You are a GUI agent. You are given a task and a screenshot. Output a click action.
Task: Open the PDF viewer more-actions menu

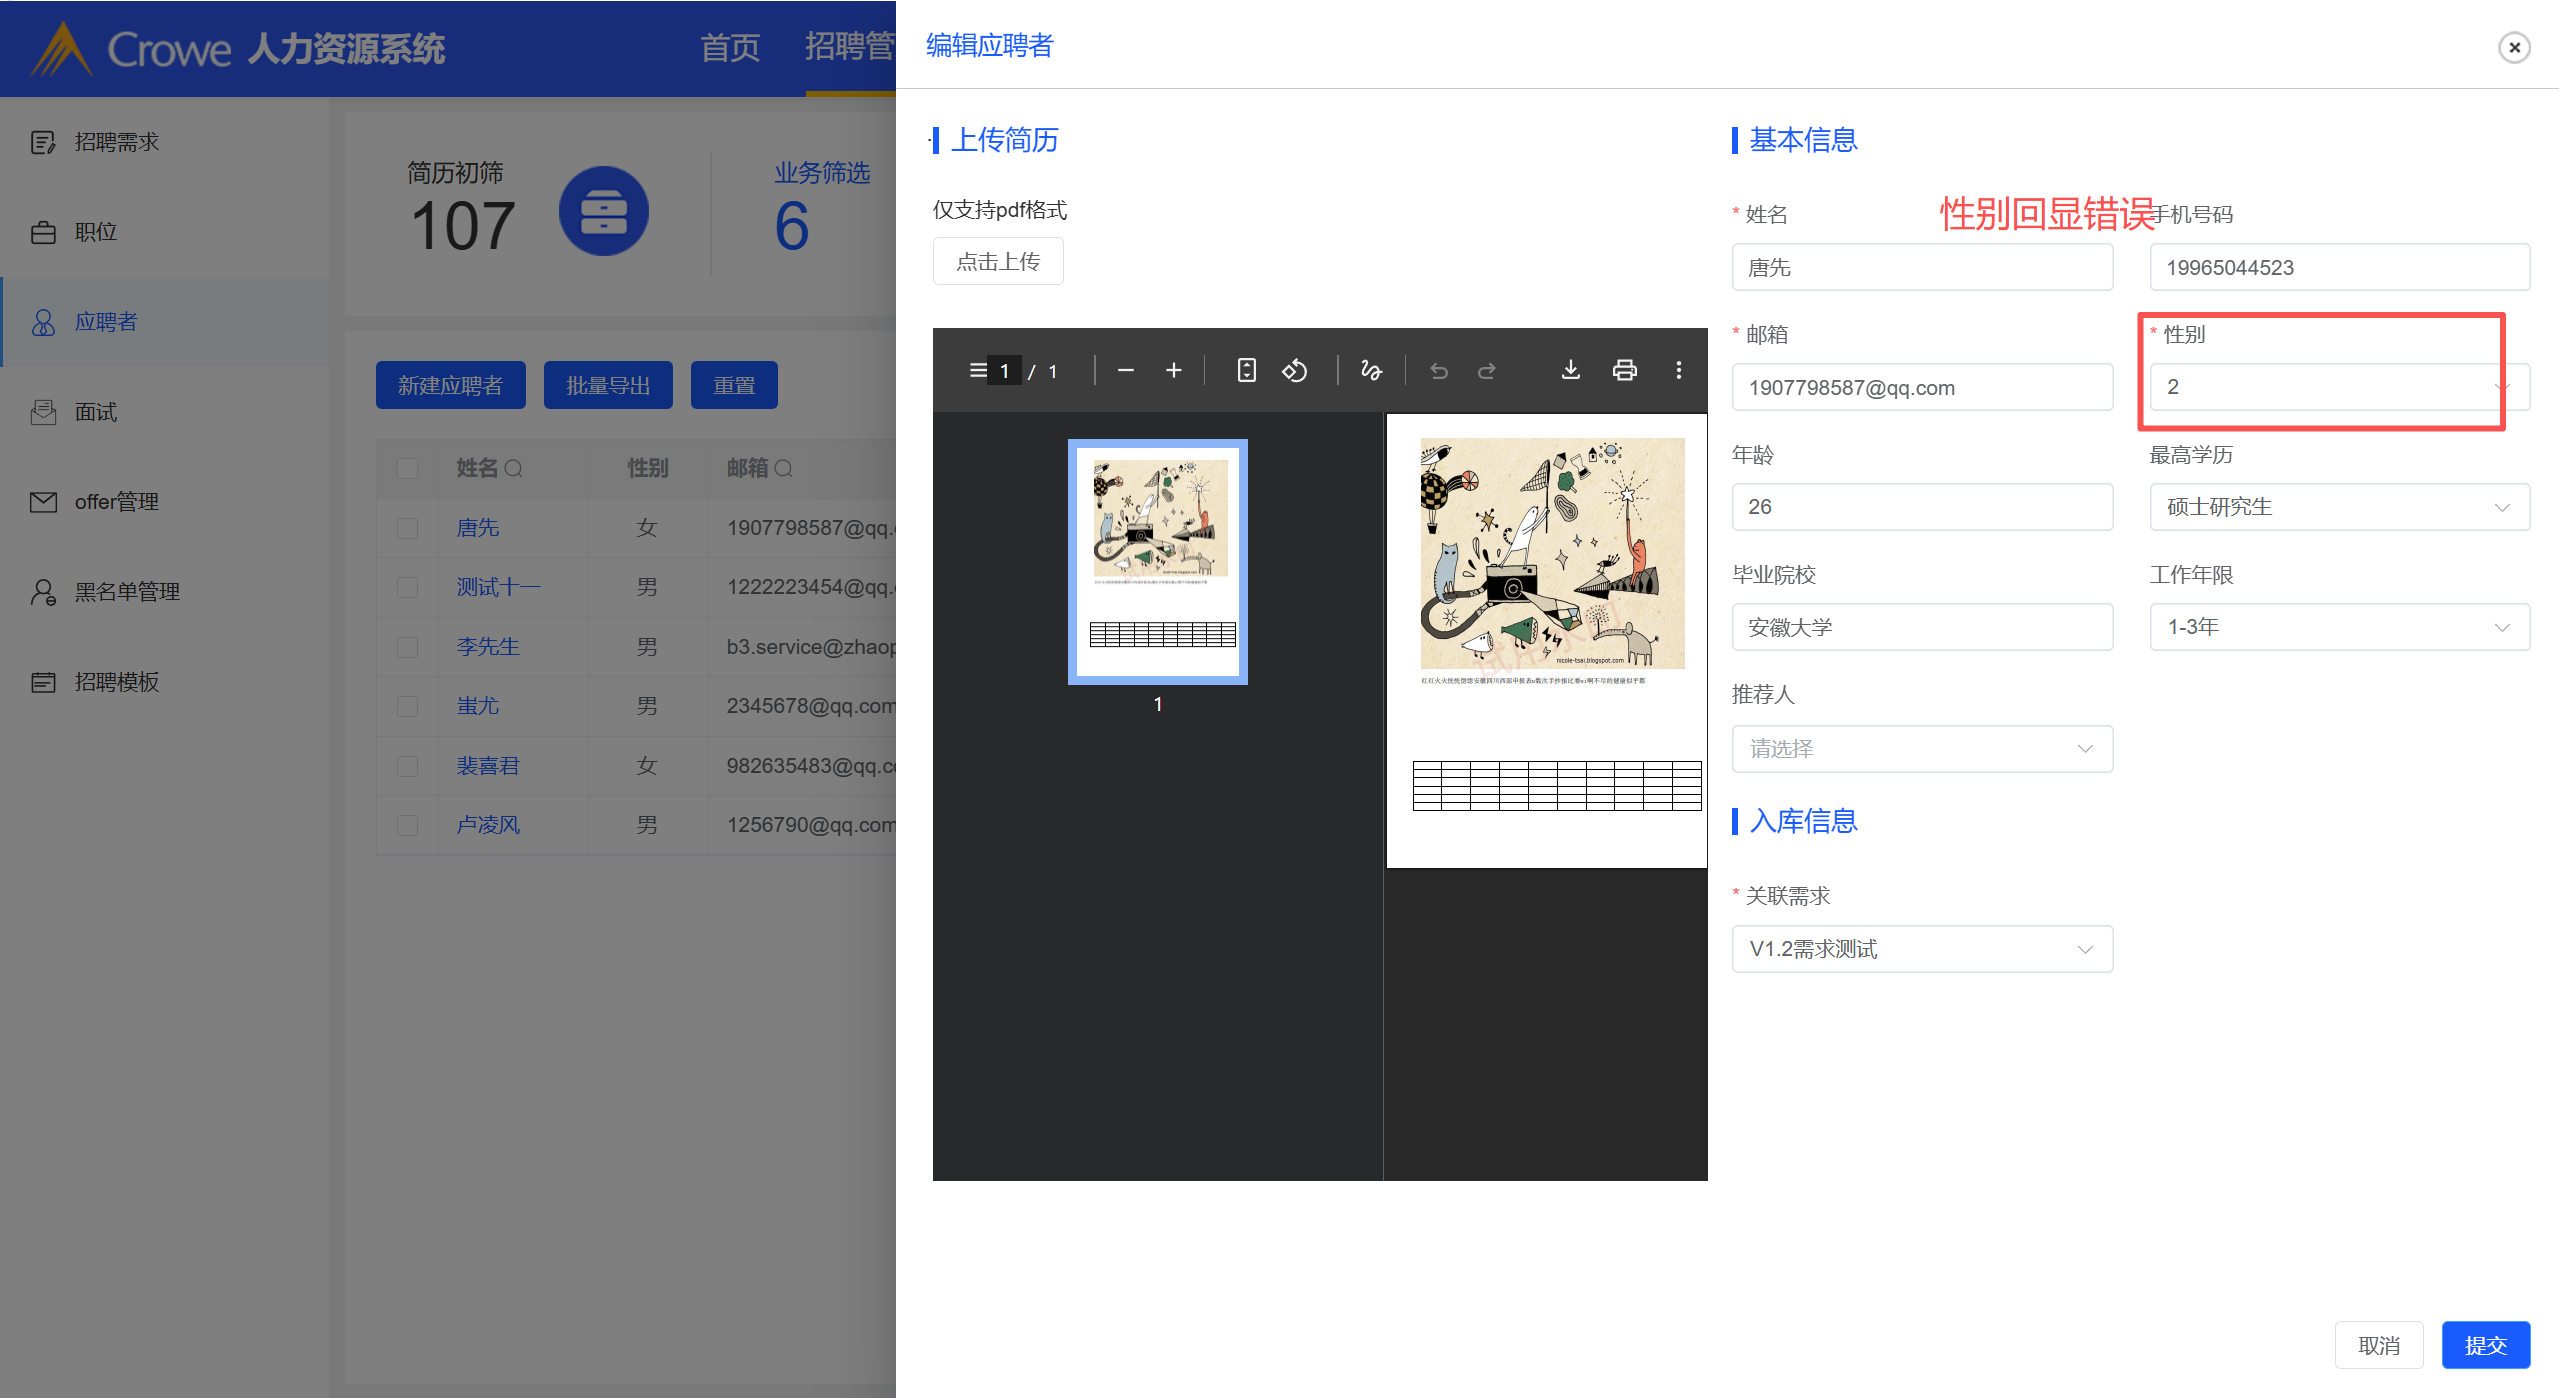(x=1678, y=371)
